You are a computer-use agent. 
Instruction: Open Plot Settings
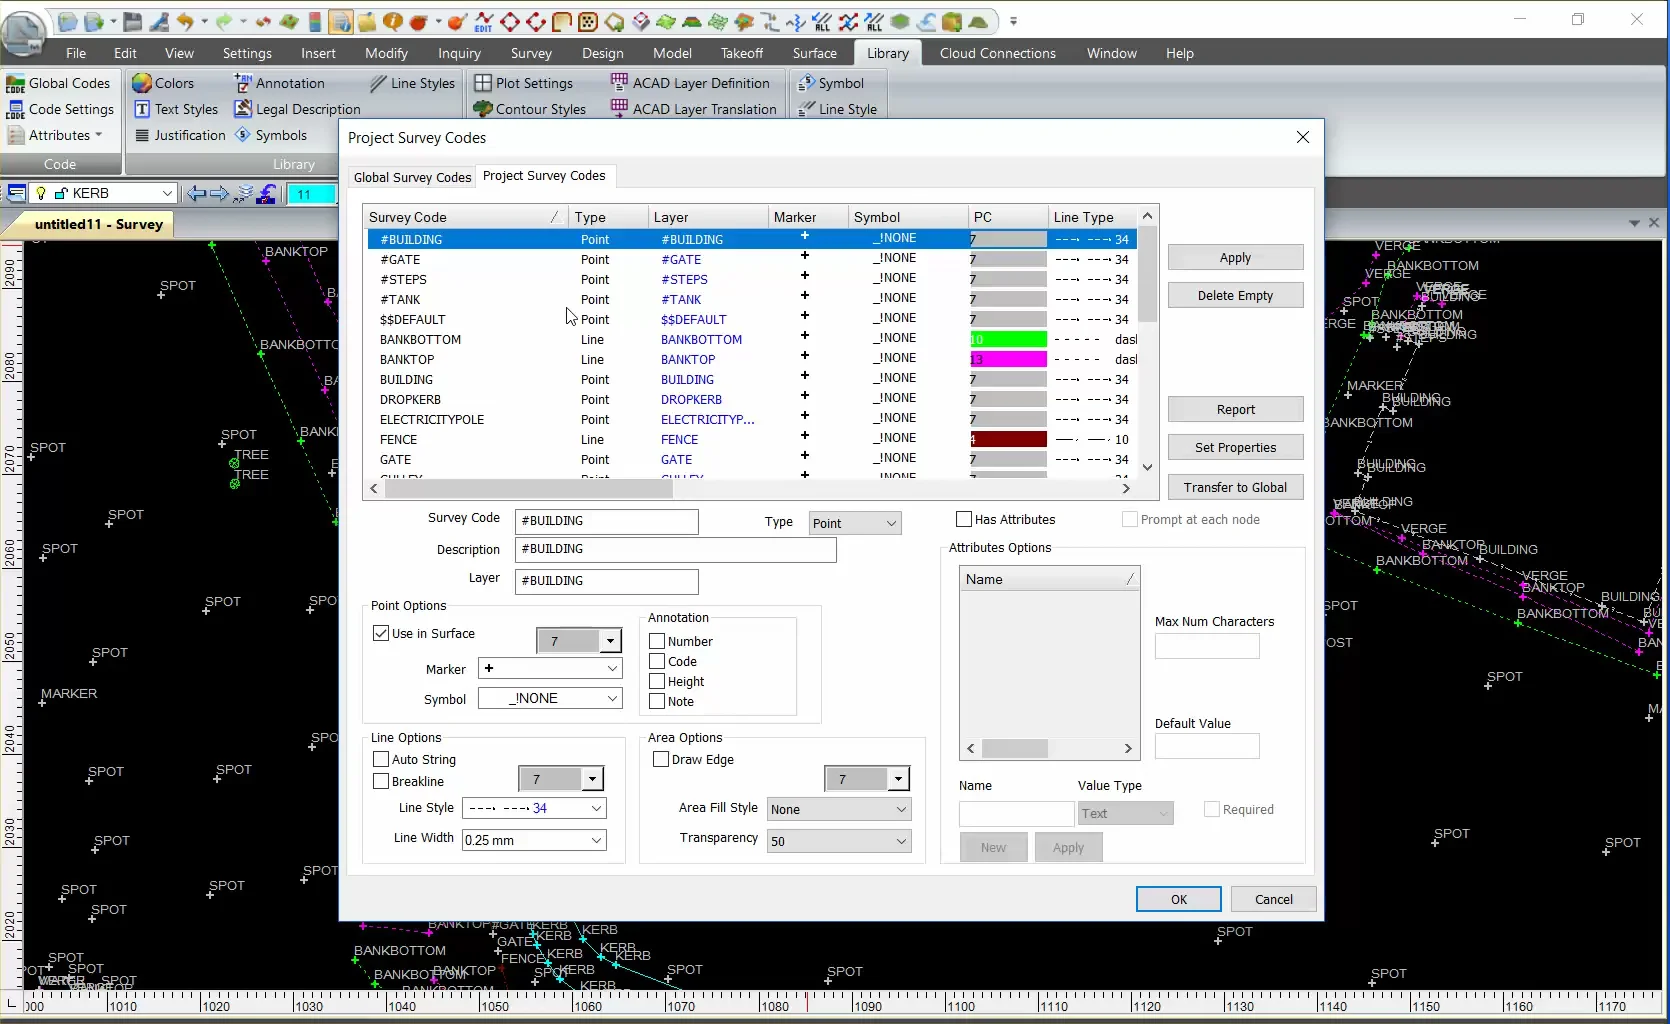click(x=529, y=83)
